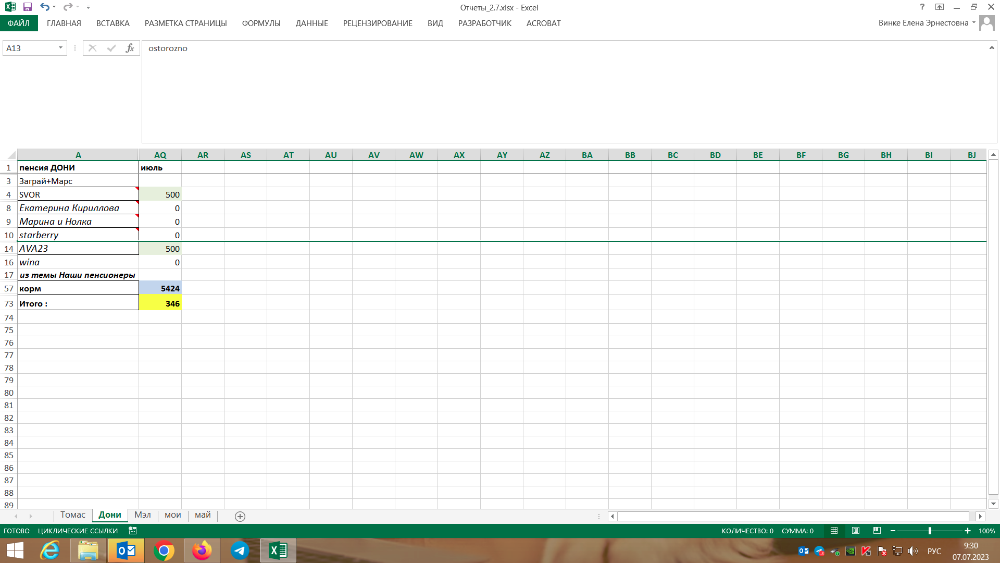The image size is (1000, 563).
Task: Add a new sheet with plus button
Action: (x=240, y=516)
